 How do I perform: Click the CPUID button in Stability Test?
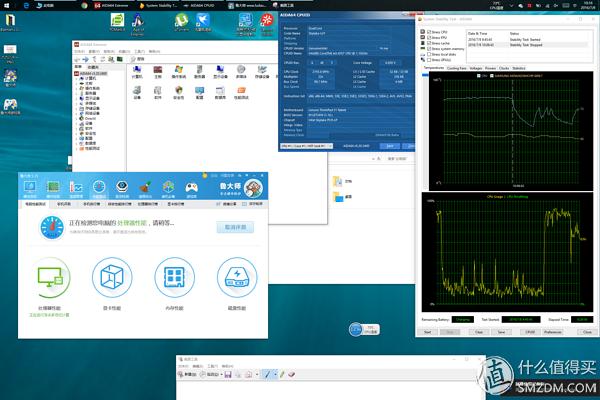[530, 332]
